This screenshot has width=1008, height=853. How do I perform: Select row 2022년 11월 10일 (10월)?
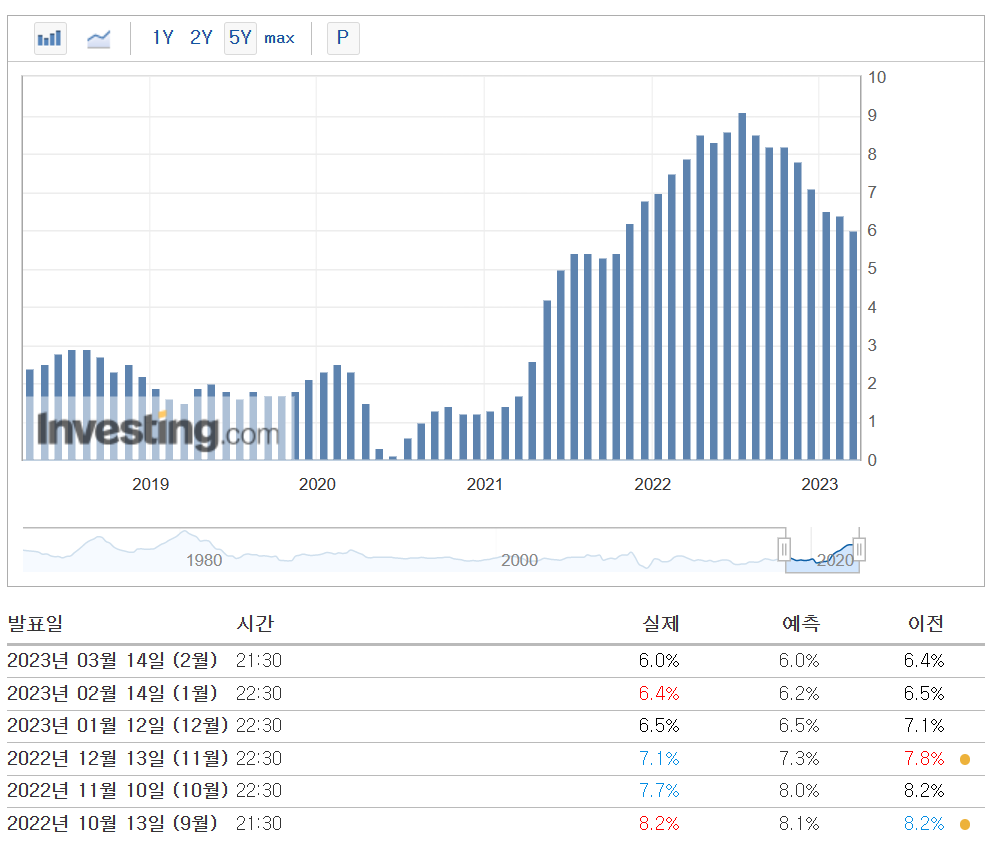point(496,791)
